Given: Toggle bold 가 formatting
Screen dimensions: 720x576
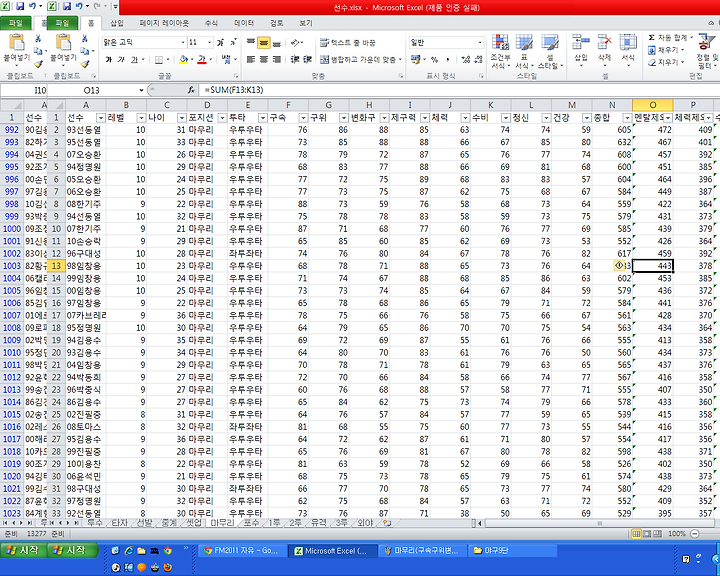Looking at the screenshot, I should pos(109,59).
